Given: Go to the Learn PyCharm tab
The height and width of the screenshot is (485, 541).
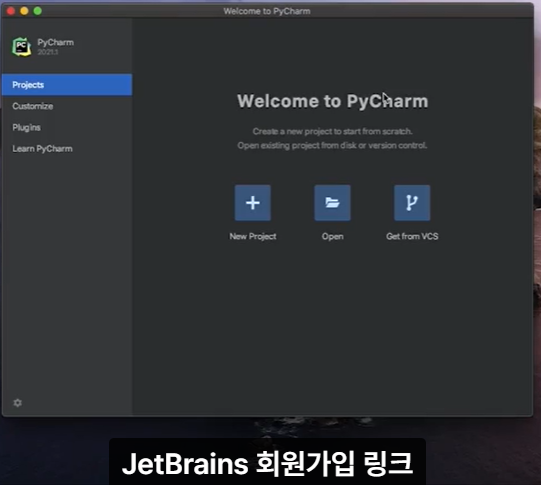Looking at the screenshot, I should click(x=67, y=149).
